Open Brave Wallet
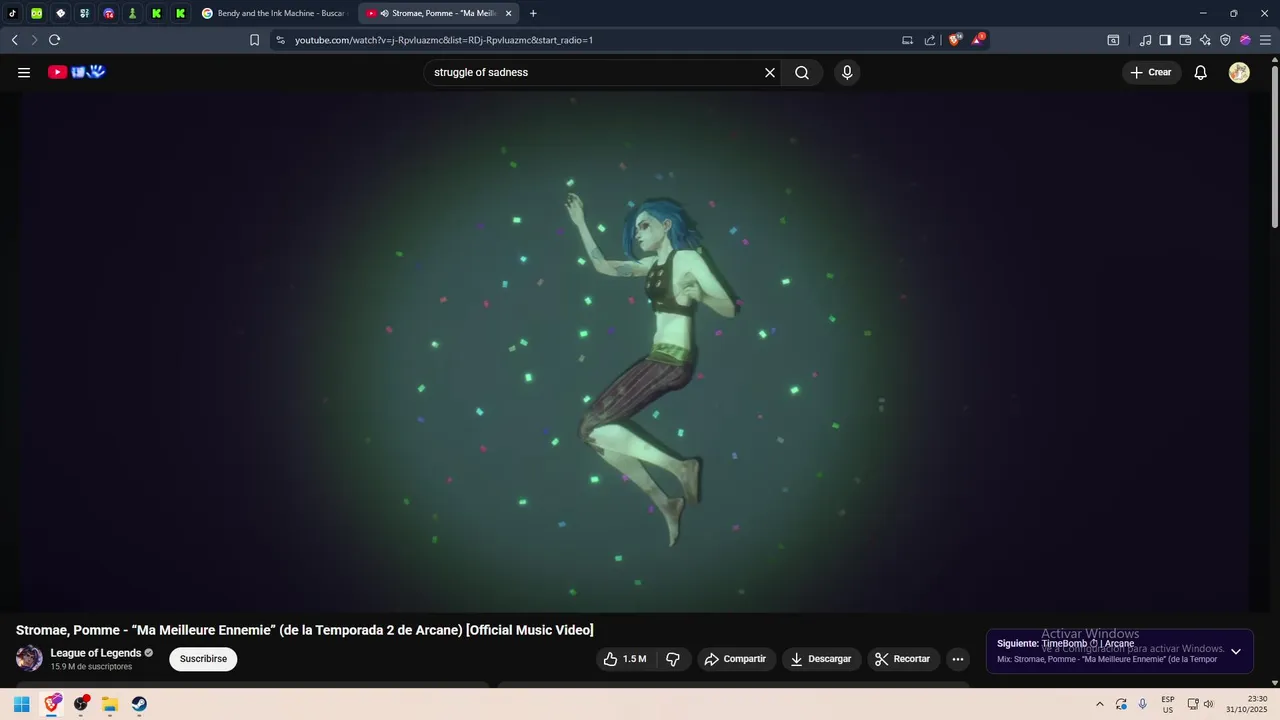This screenshot has width=1280, height=720. (x=1185, y=40)
